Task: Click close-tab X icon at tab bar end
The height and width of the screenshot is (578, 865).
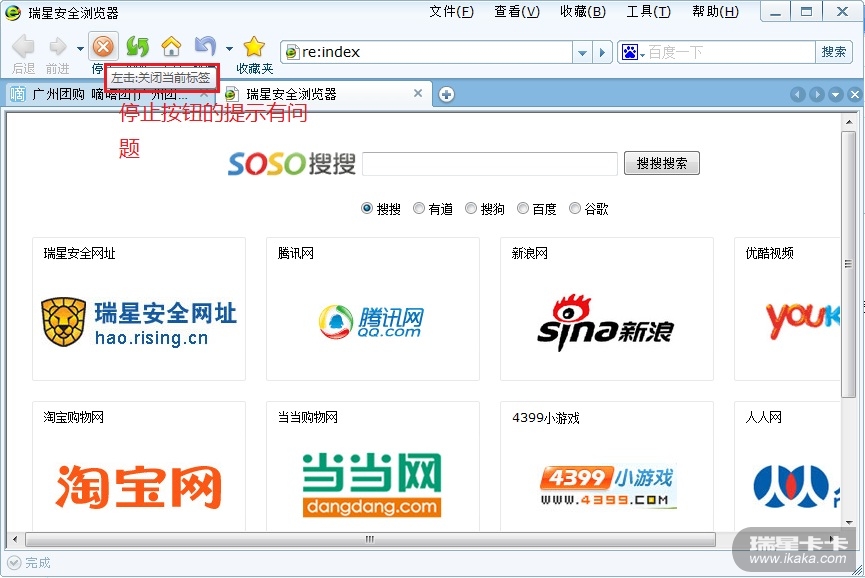Action: tap(855, 94)
